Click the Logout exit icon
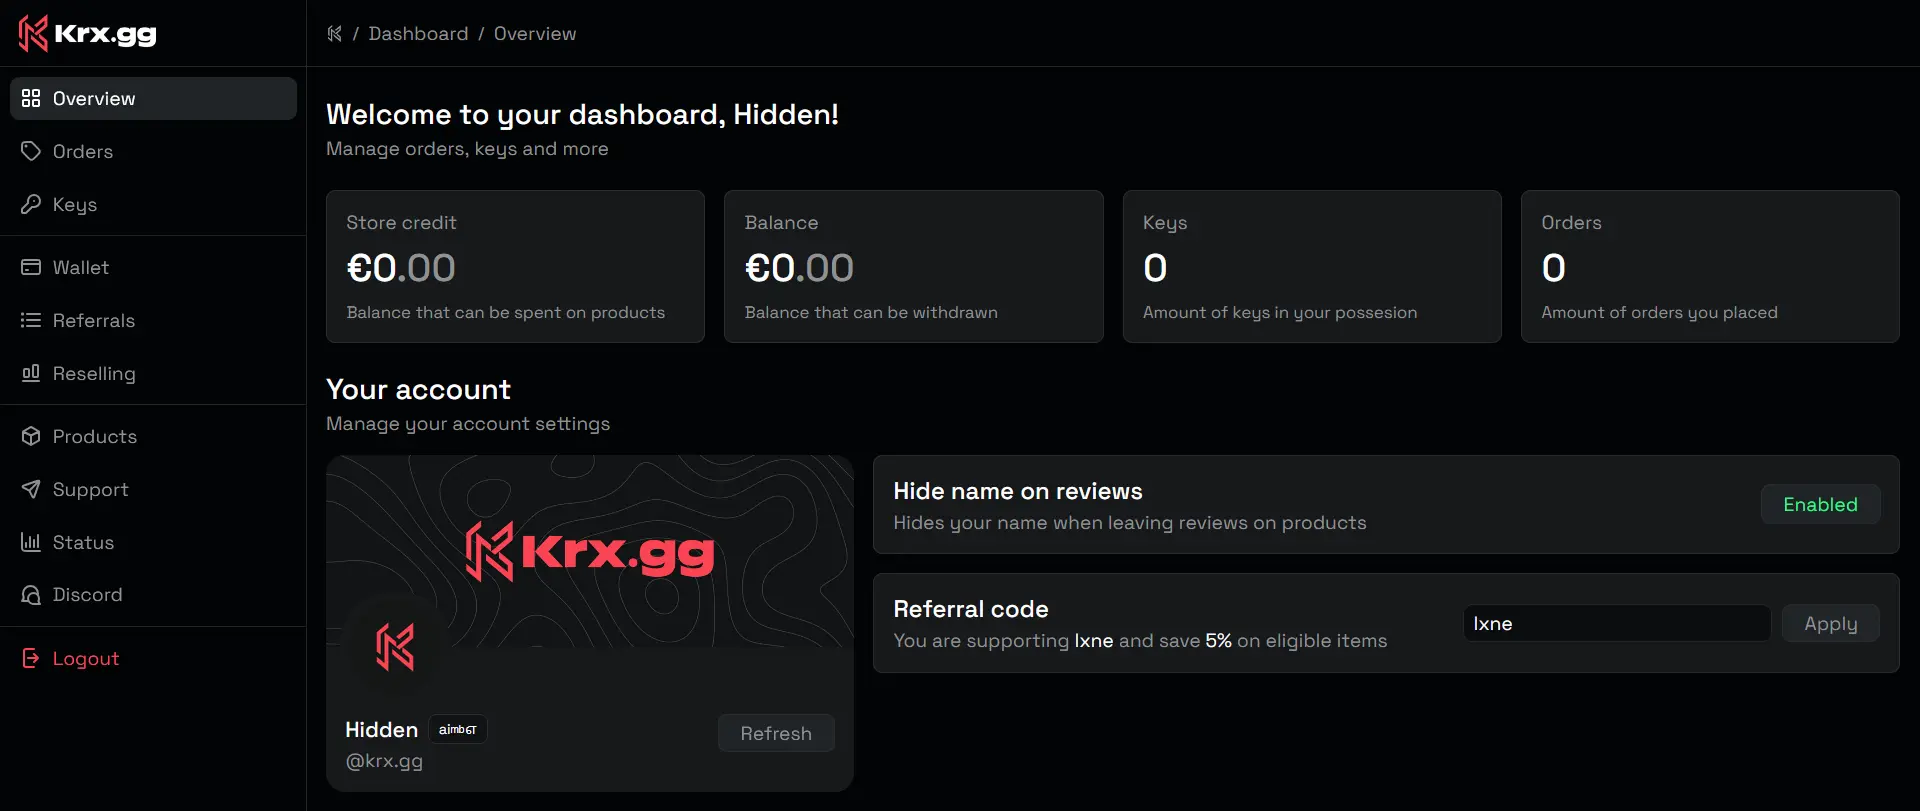 (x=31, y=658)
